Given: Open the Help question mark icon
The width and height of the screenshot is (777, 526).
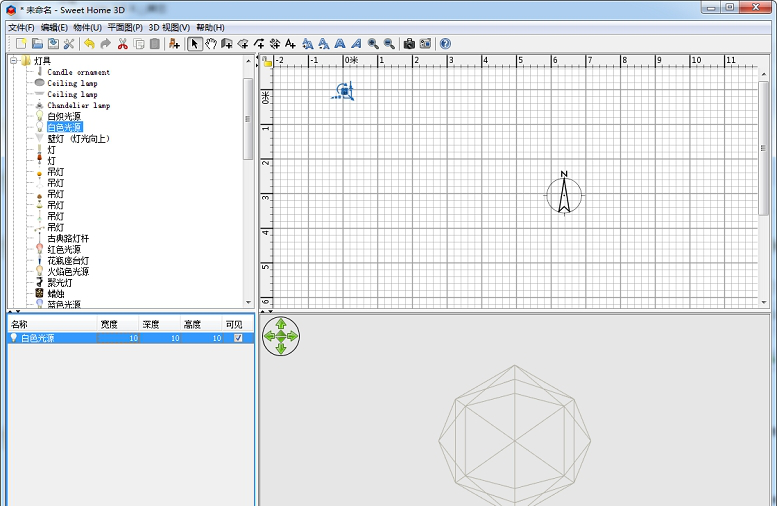Looking at the screenshot, I should (x=445, y=44).
